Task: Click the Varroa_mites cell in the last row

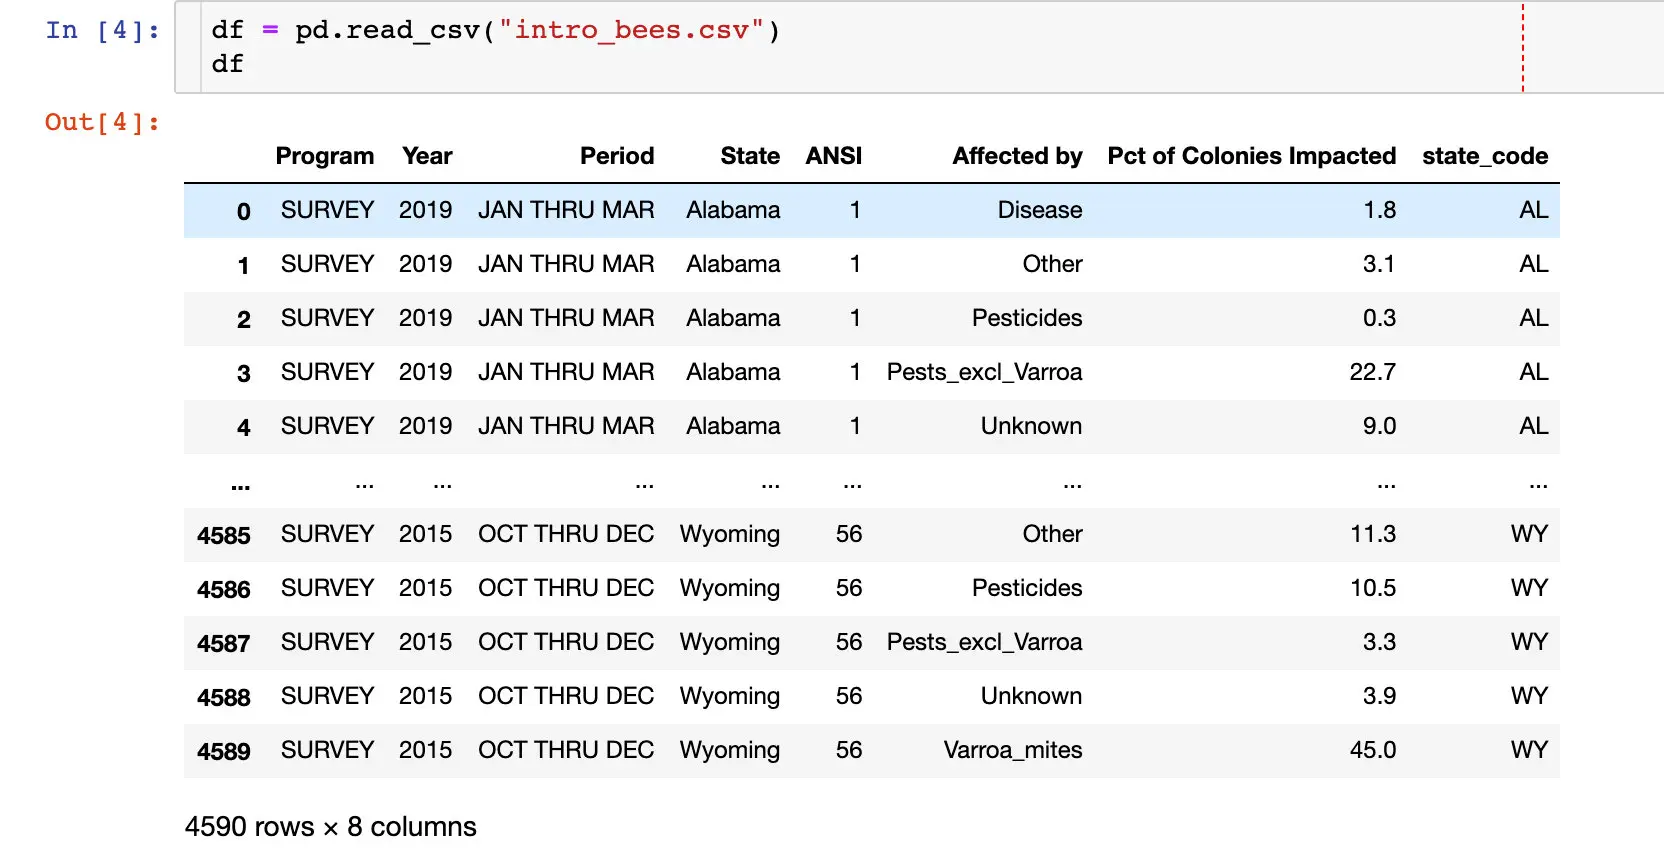Action: (x=1012, y=750)
